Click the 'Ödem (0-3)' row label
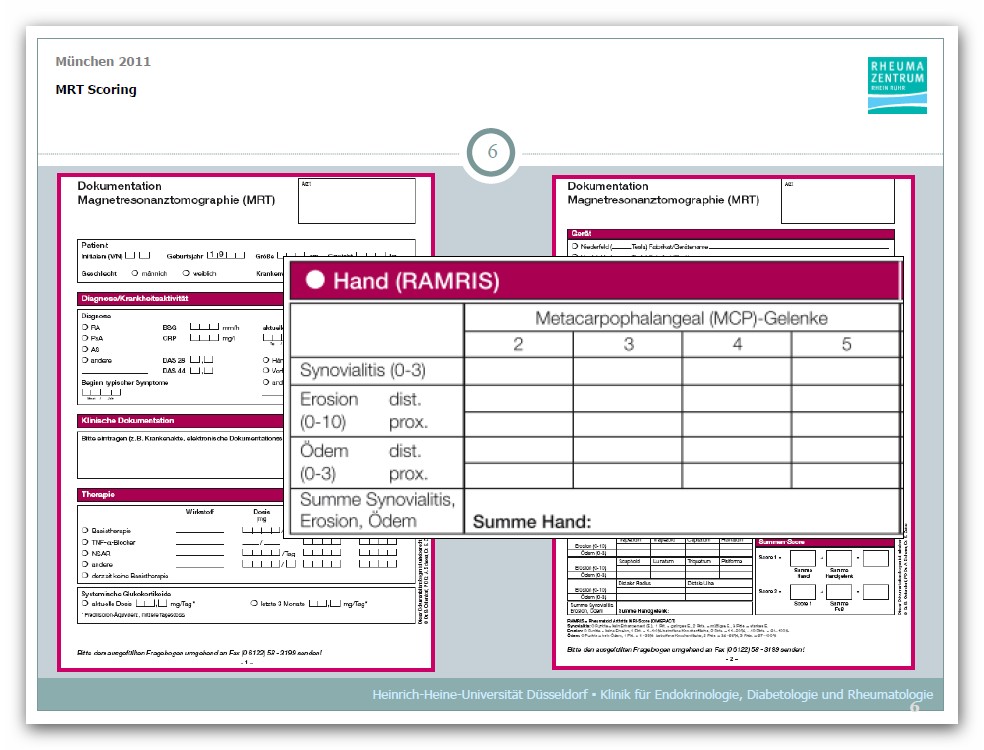984x750 pixels. 324,462
